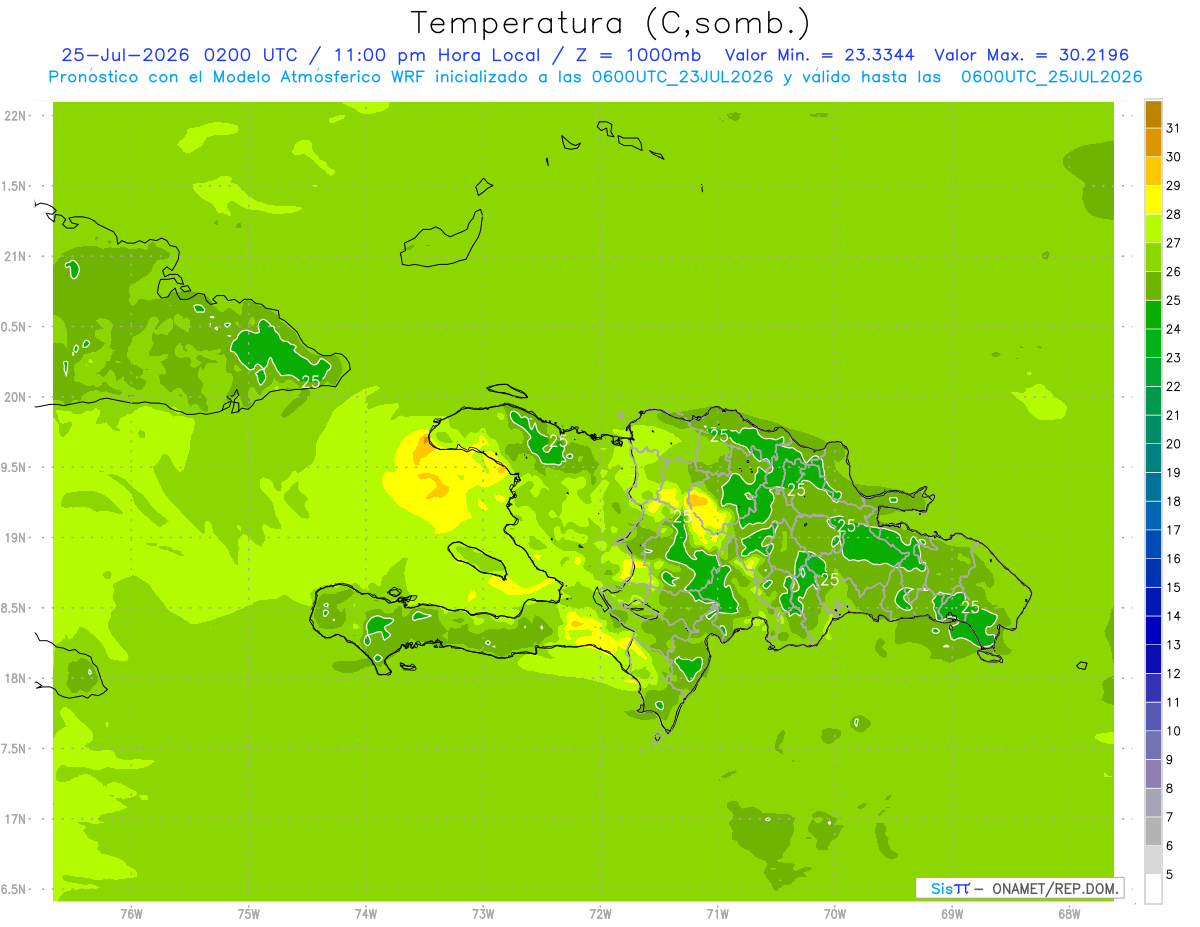Click the '69W' longitude label
Viewport: 1200px width, 927px height.
pos(952,913)
